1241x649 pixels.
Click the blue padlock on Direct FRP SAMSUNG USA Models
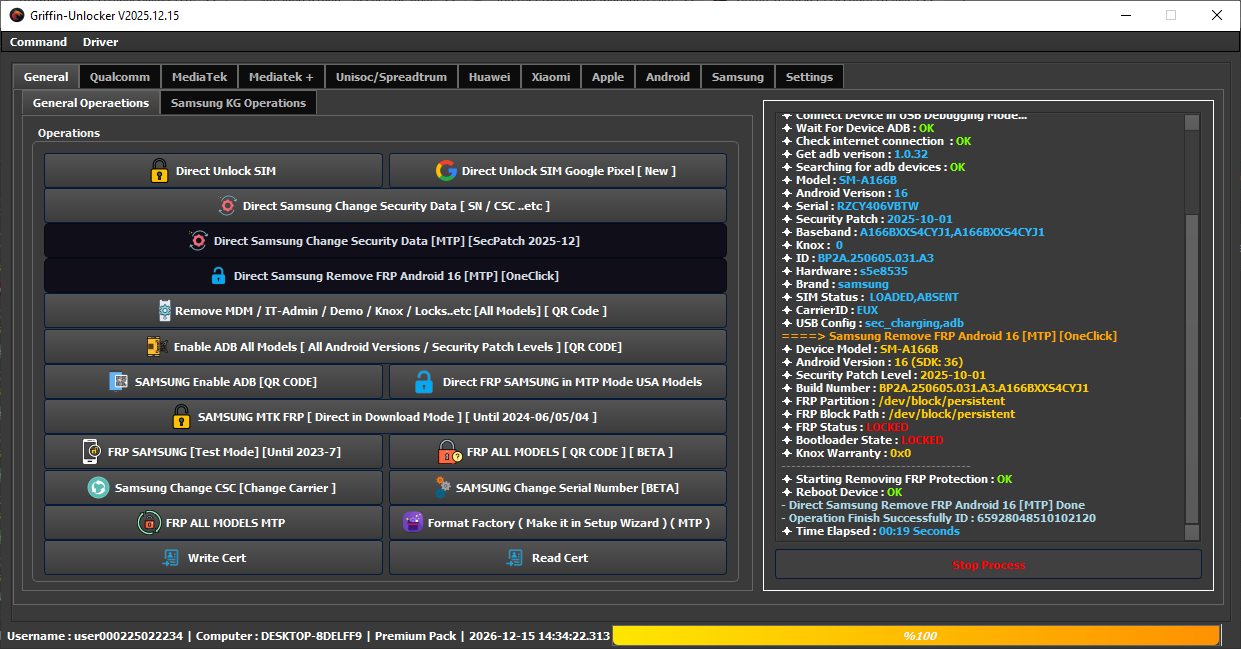pos(424,382)
